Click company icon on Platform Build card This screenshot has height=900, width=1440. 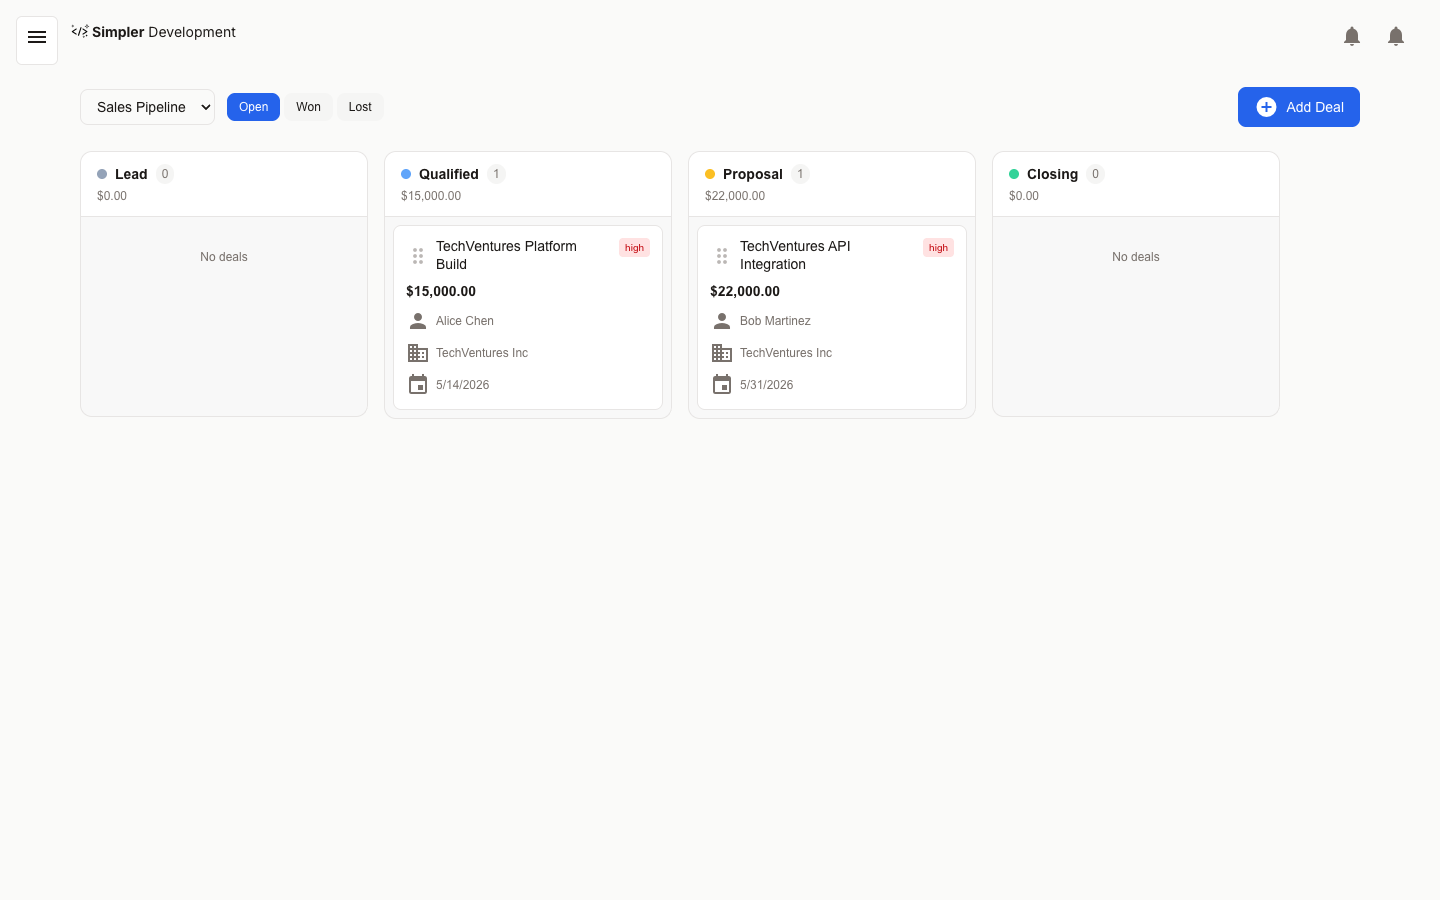[418, 353]
